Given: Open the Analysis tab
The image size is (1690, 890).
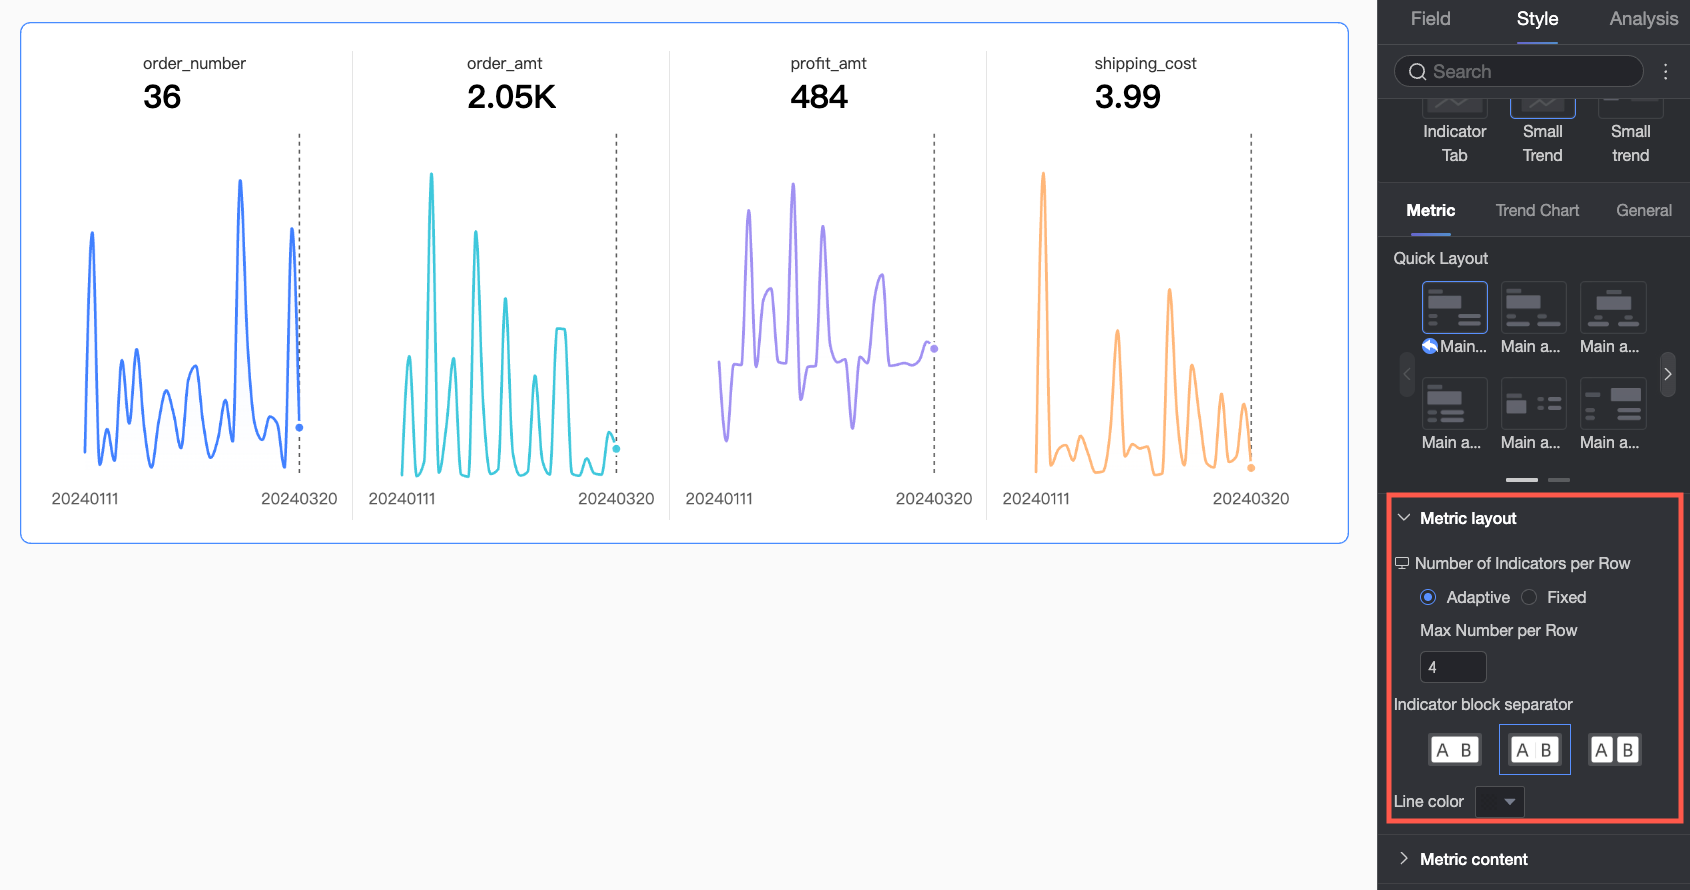Looking at the screenshot, I should coord(1643,19).
